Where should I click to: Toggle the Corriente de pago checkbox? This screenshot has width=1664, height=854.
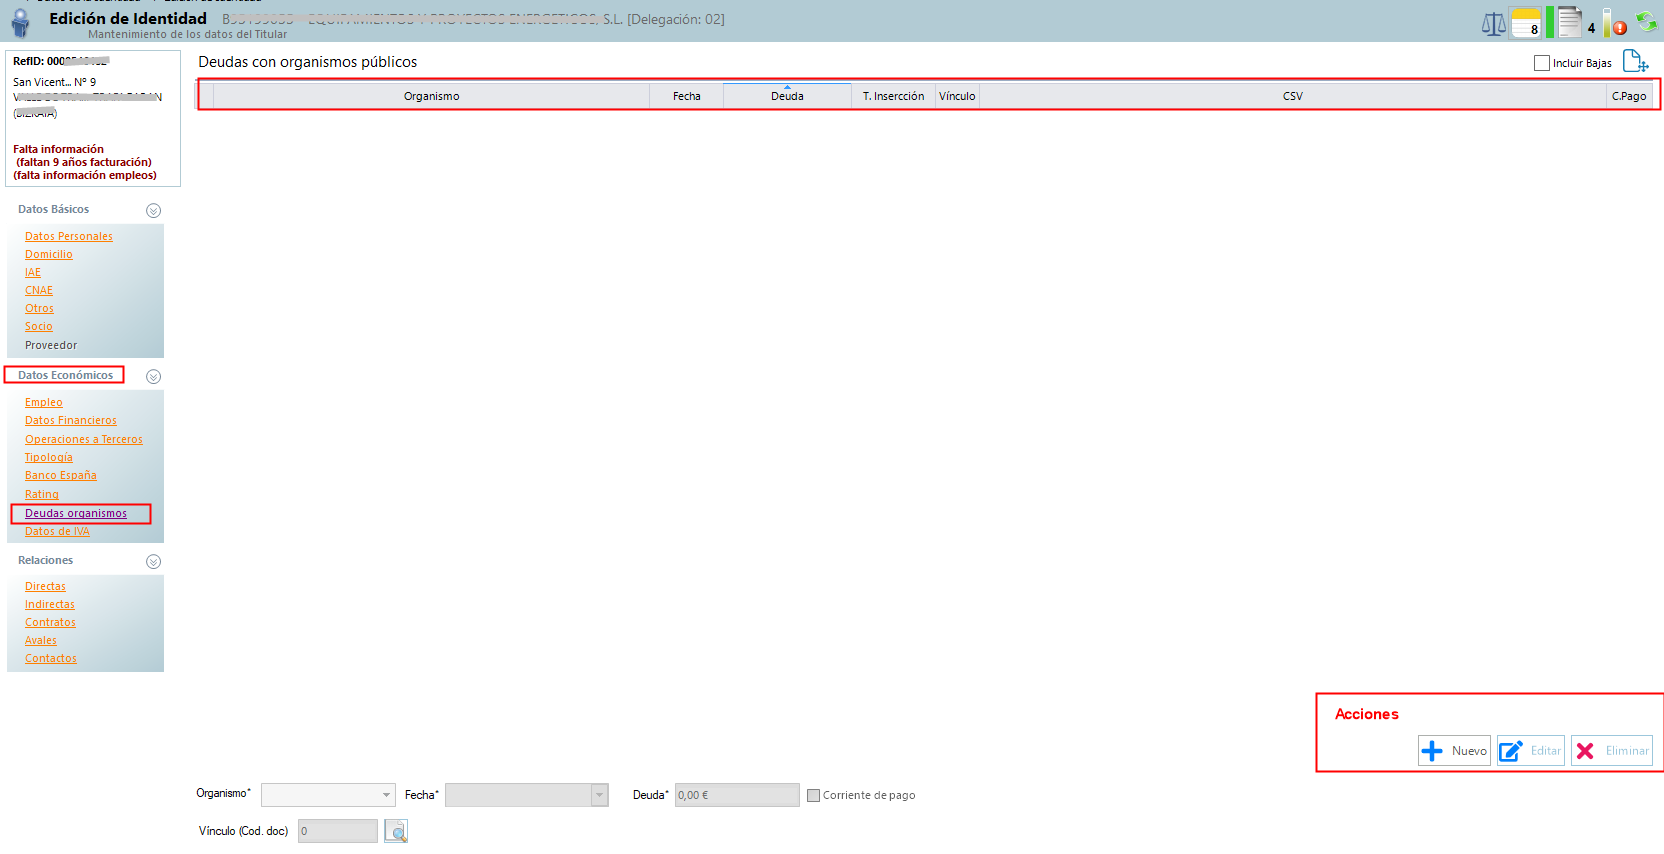pos(813,796)
